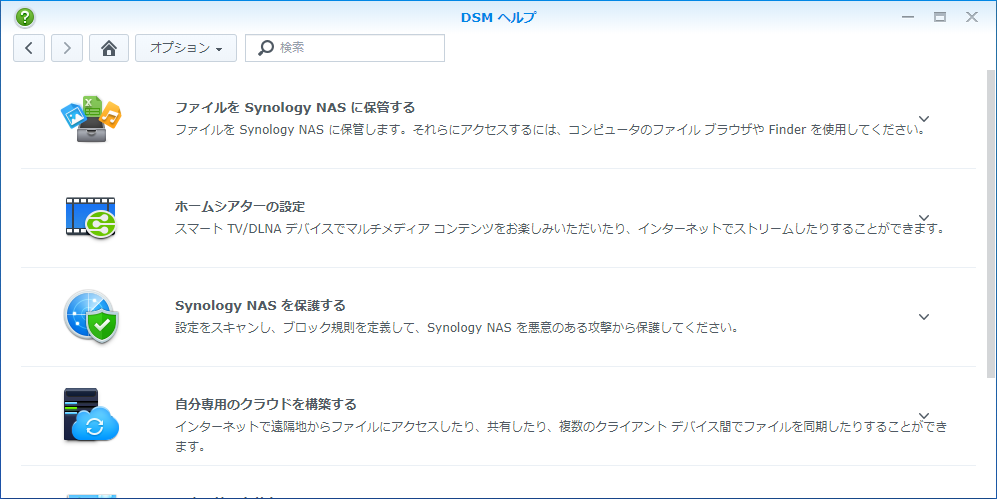Viewport: 997px width, 499px height.
Task: Click the home theater film icon
Action: pyautogui.click(x=91, y=217)
